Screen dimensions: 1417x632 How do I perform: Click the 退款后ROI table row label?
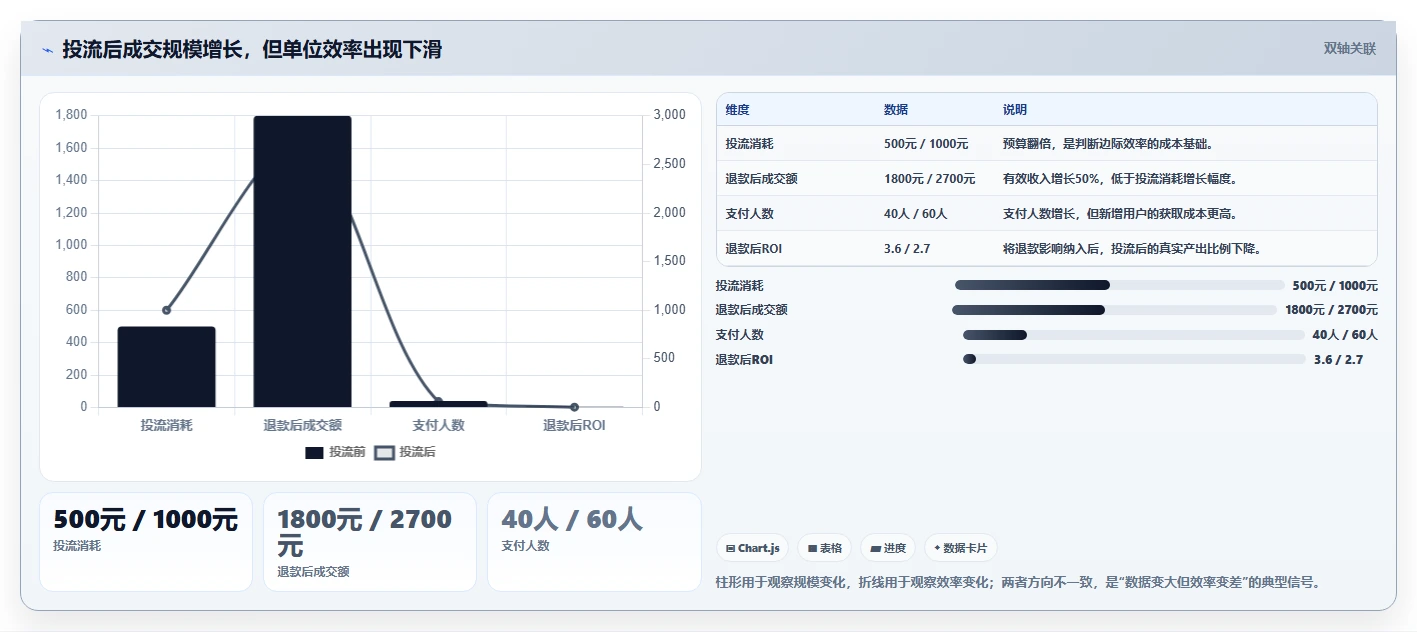(754, 249)
